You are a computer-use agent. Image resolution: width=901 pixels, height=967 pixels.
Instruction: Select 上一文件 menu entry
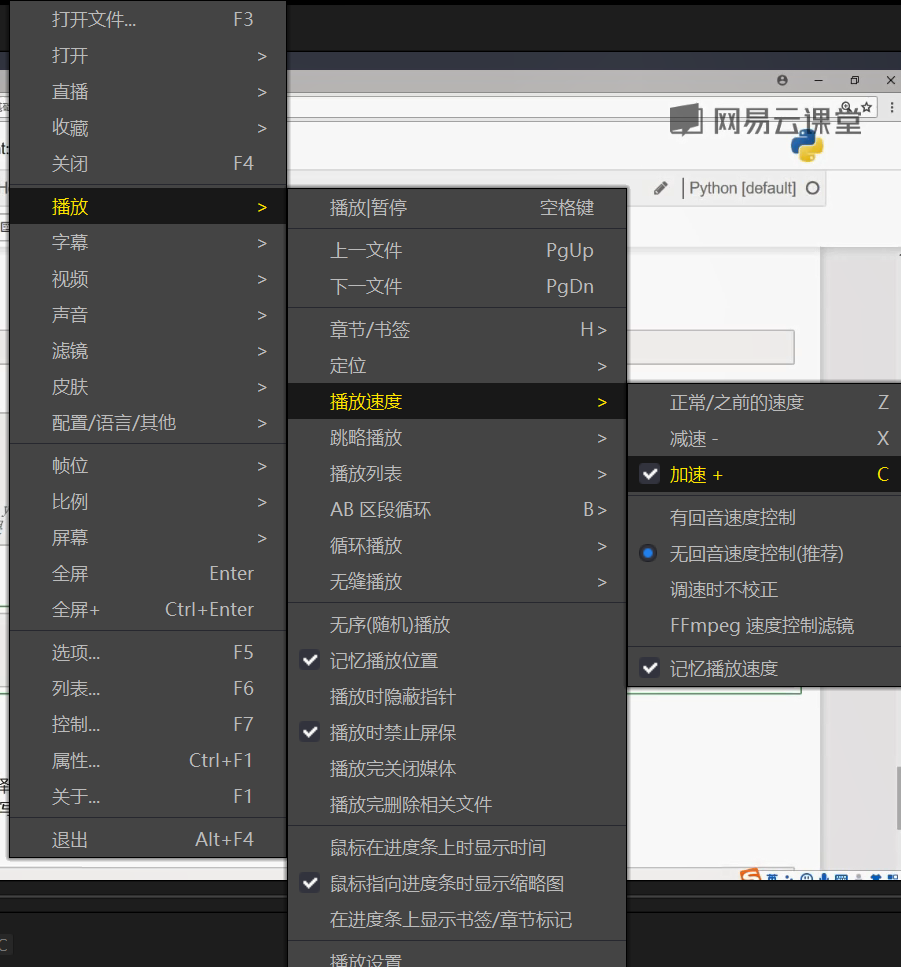coord(457,250)
